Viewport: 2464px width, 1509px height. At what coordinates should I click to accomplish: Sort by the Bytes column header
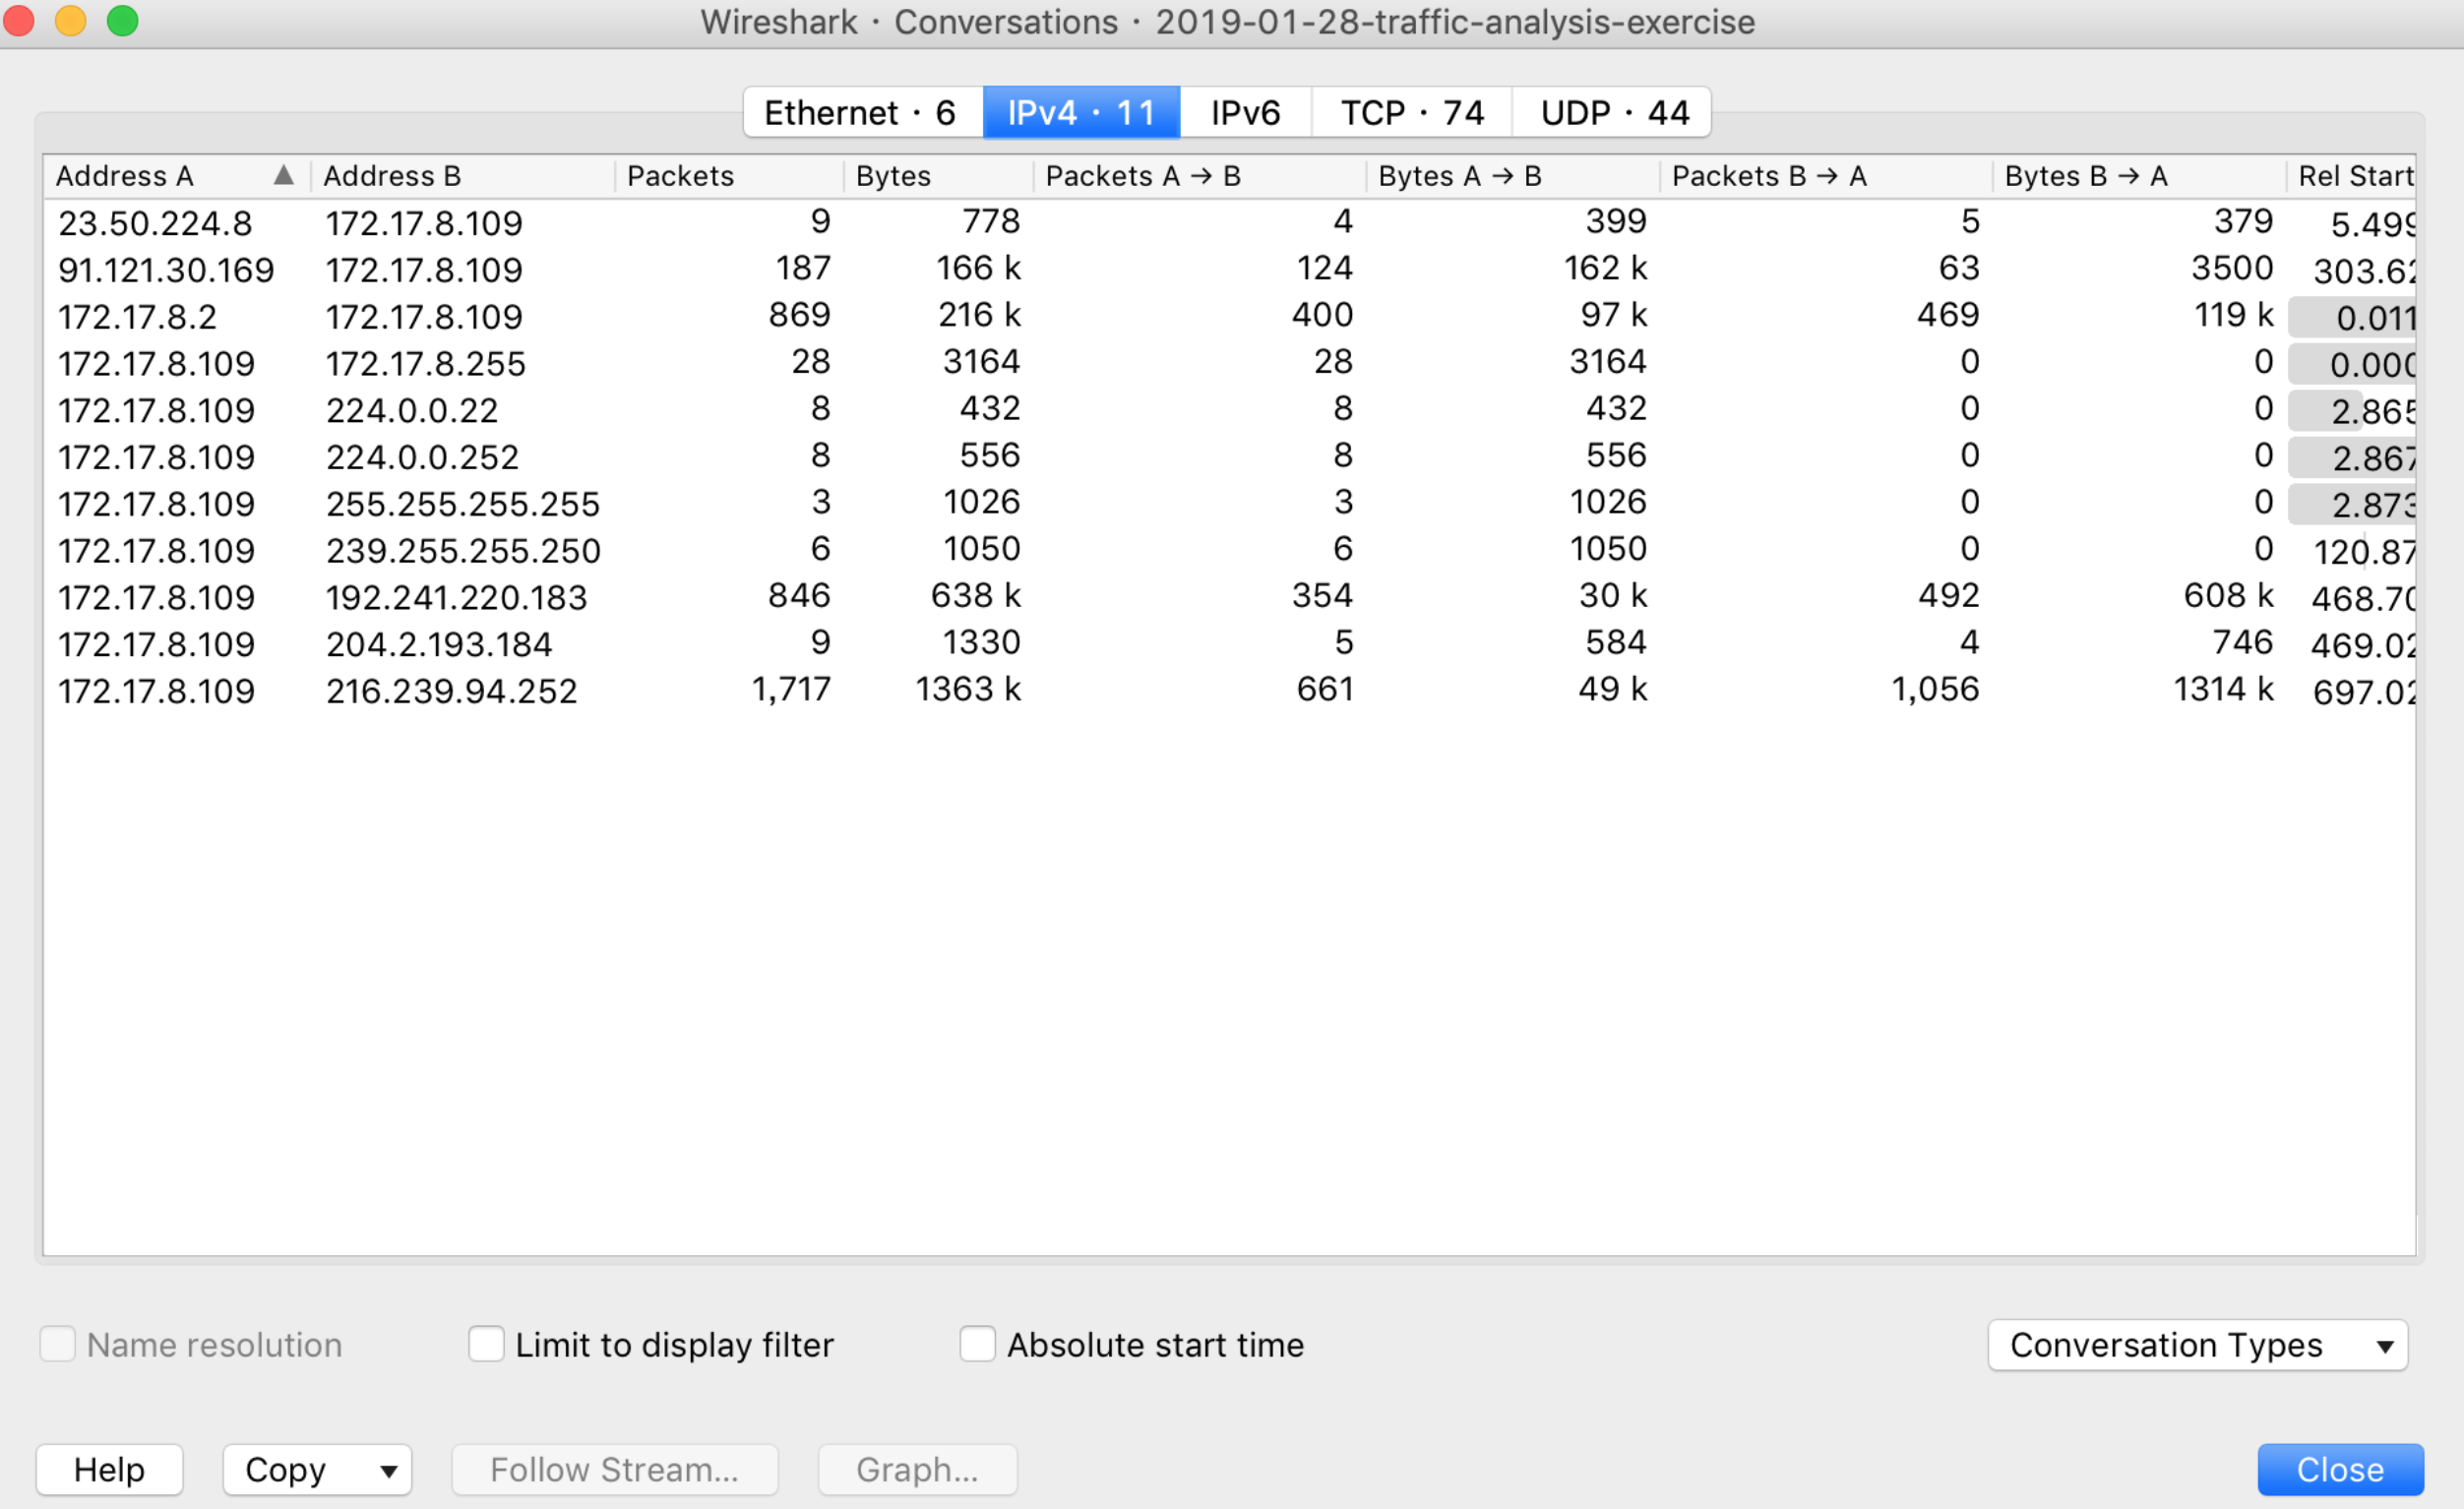(x=893, y=176)
